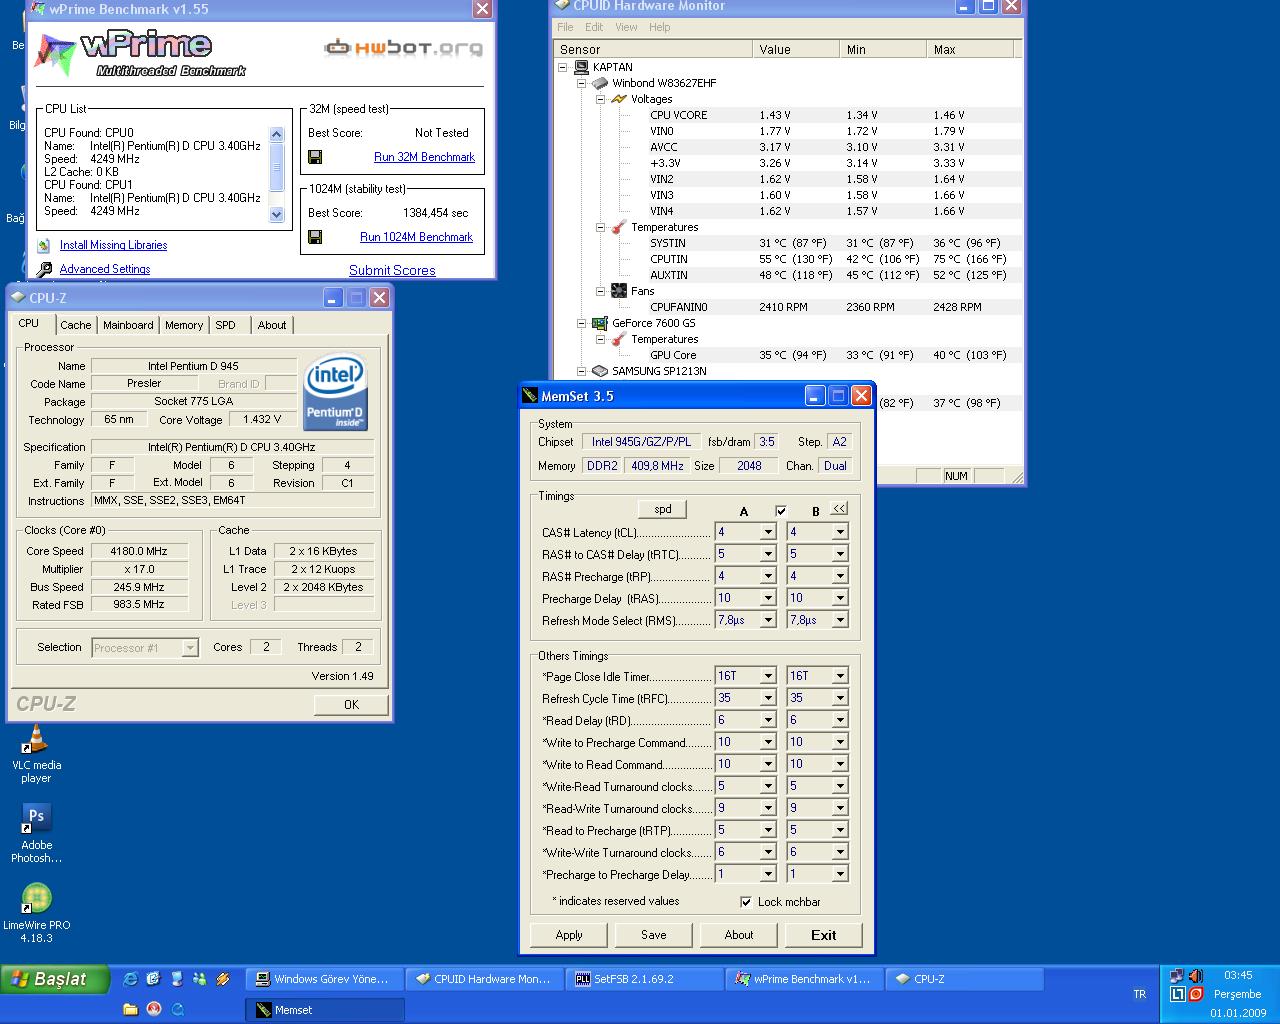Click the Winbond Temperatures thermometer icon
The image size is (1280, 1024).
coord(619,227)
